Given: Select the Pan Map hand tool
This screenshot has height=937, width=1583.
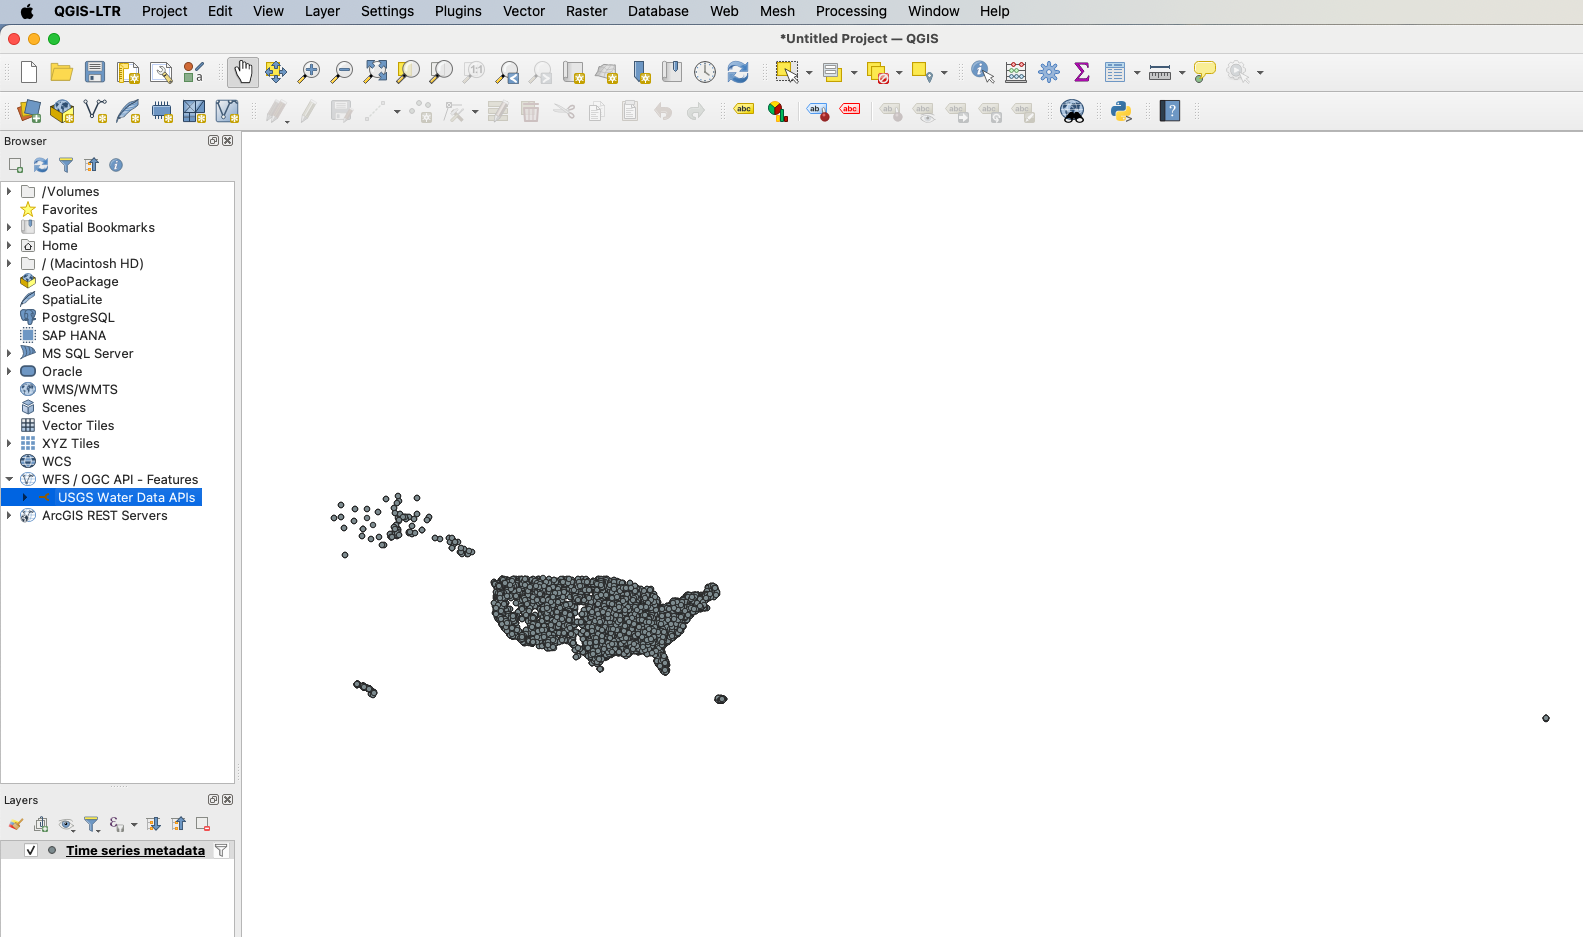Looking at the screenshot, I should tap(243, 72).
